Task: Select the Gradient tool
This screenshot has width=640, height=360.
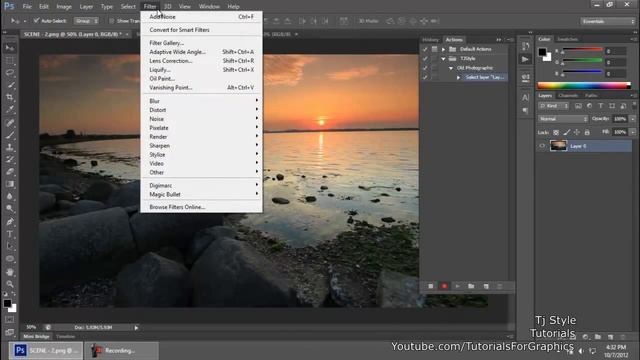Action: [x=10, y=184]
